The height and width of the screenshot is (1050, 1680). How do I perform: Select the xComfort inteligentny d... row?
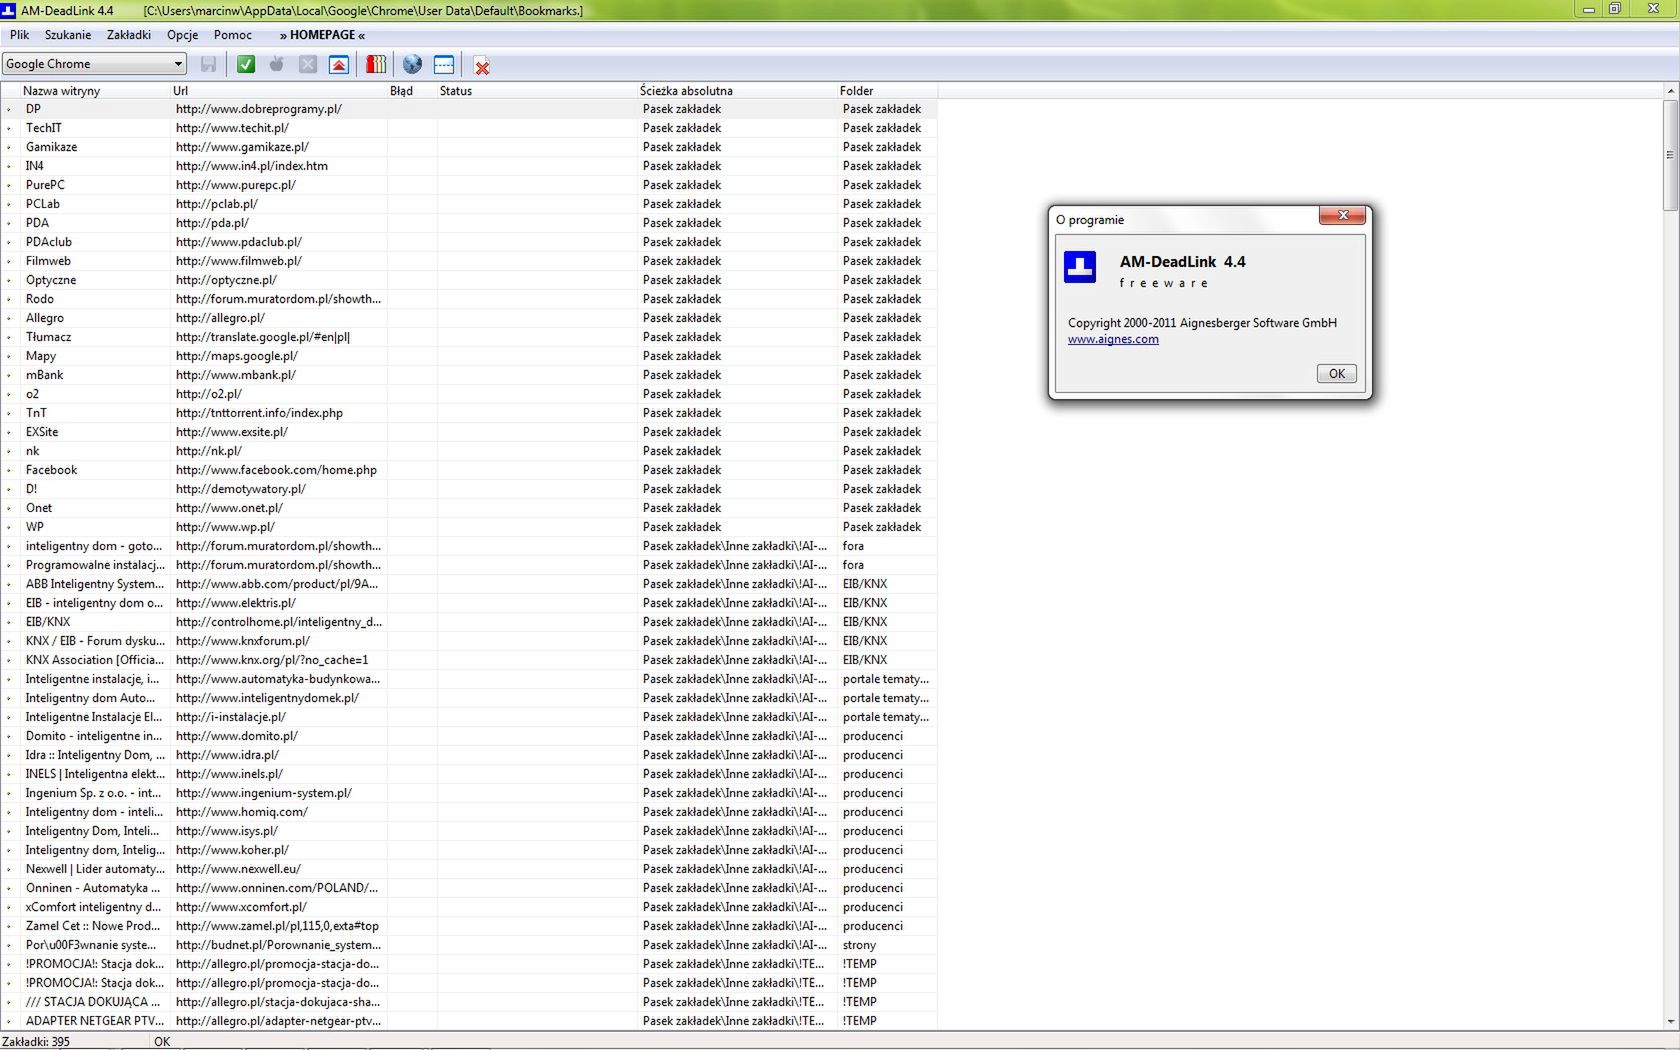470,907
